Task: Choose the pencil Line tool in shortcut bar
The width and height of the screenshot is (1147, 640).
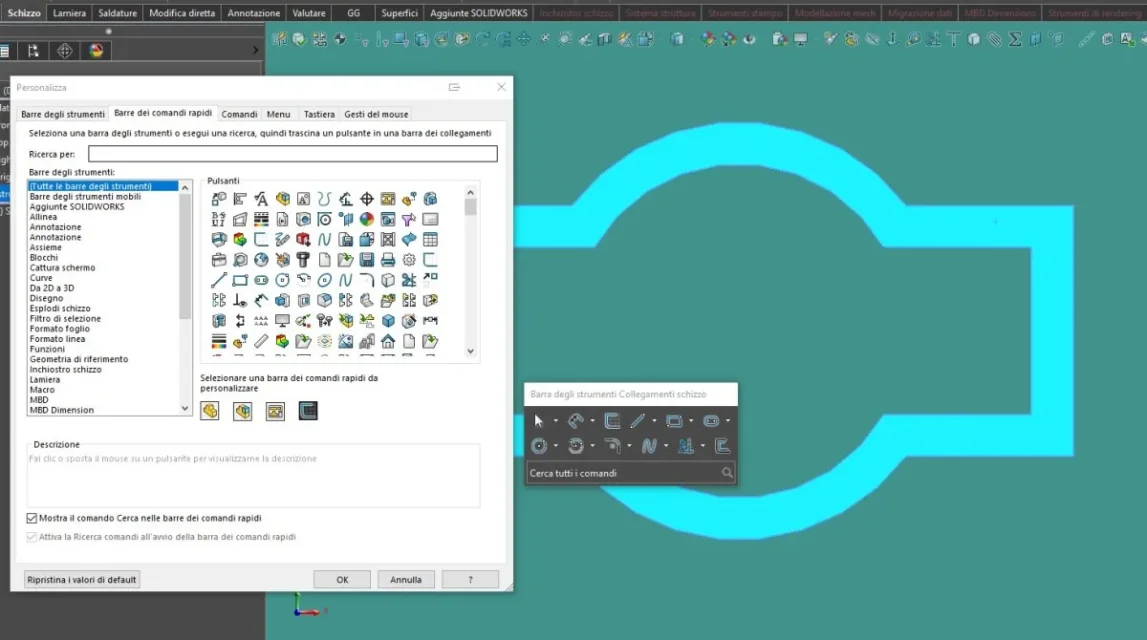Action: 638,421
